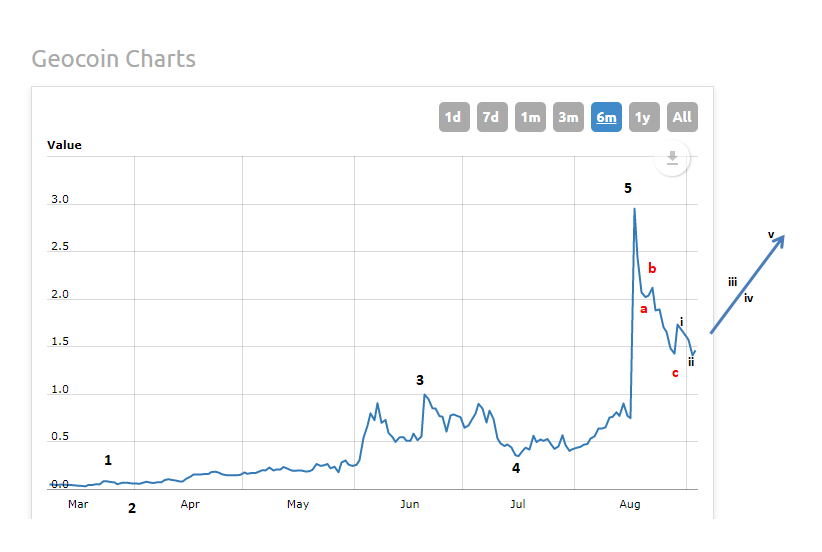Select the wave 3 label
Viewport: 822px width, 552px height.
click(x=420, y=380)
